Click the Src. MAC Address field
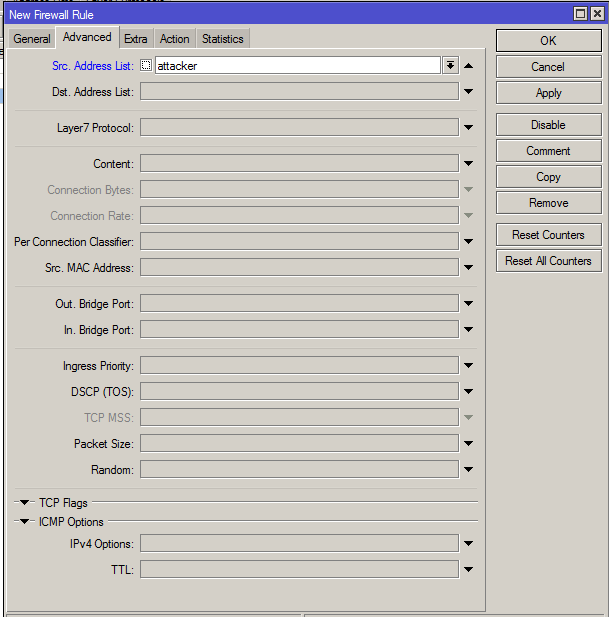This screenshot has height=617, width=609. [299, 267]
